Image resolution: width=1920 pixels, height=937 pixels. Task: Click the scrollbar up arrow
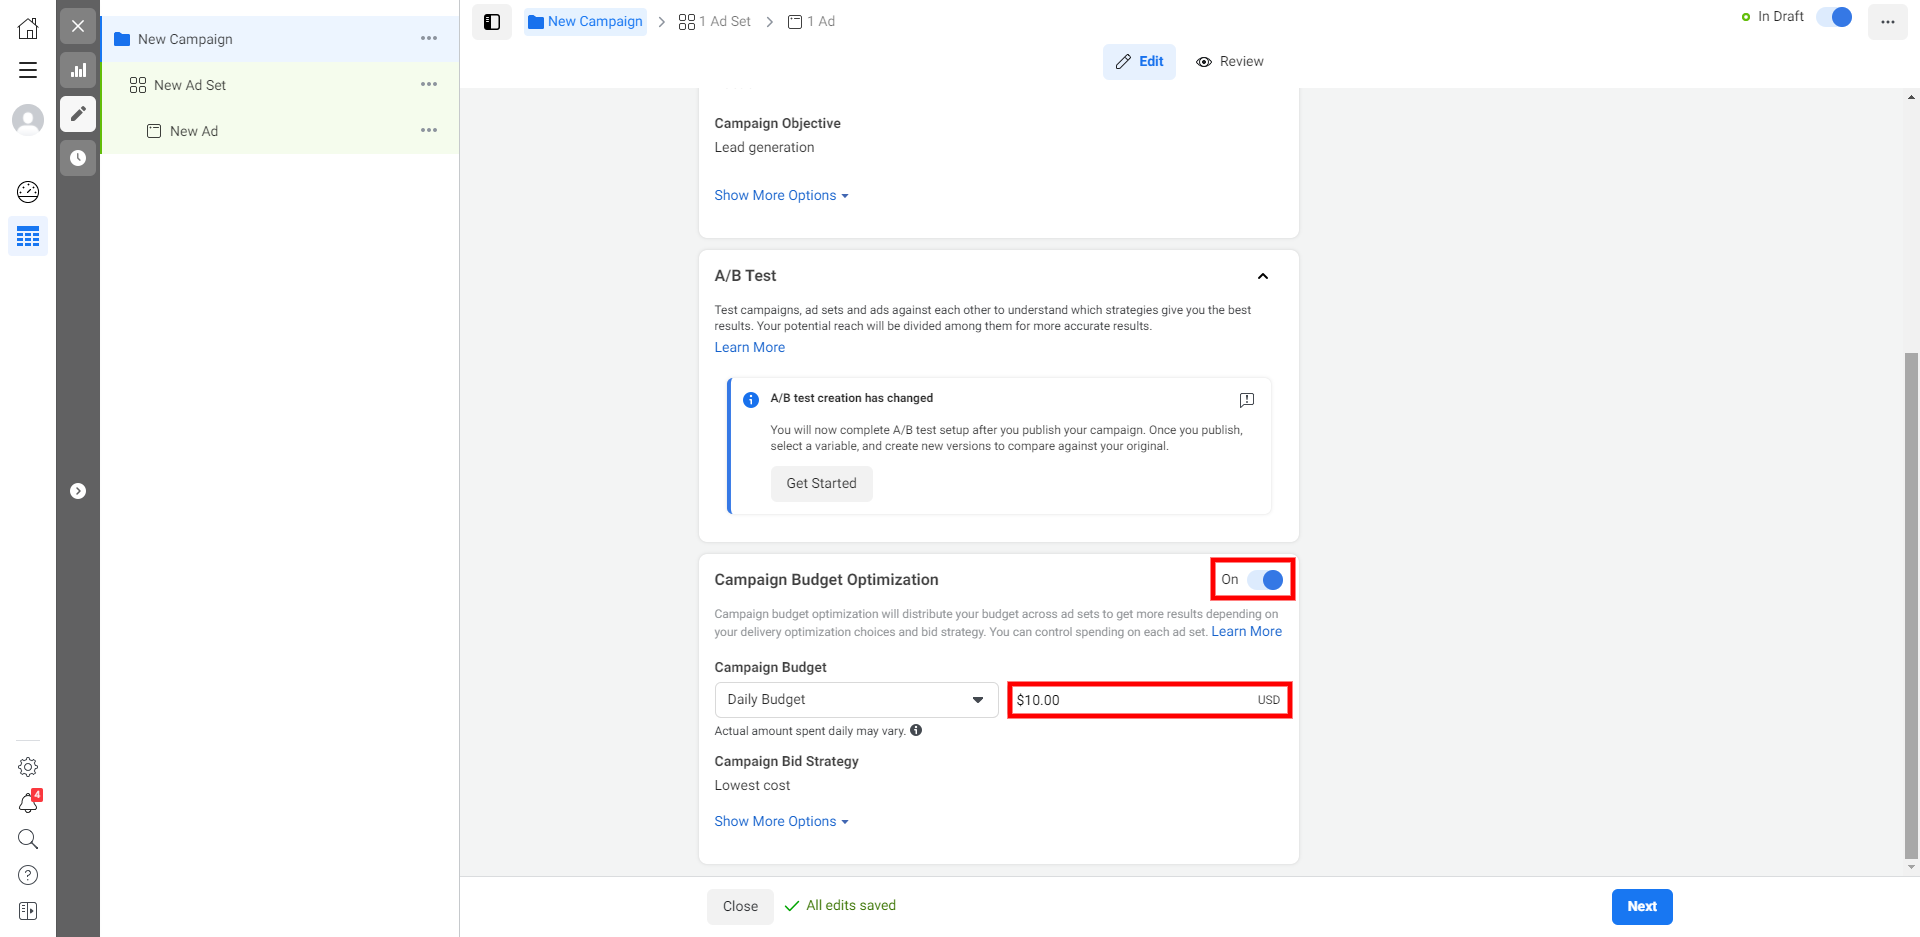click(1911, 97)
